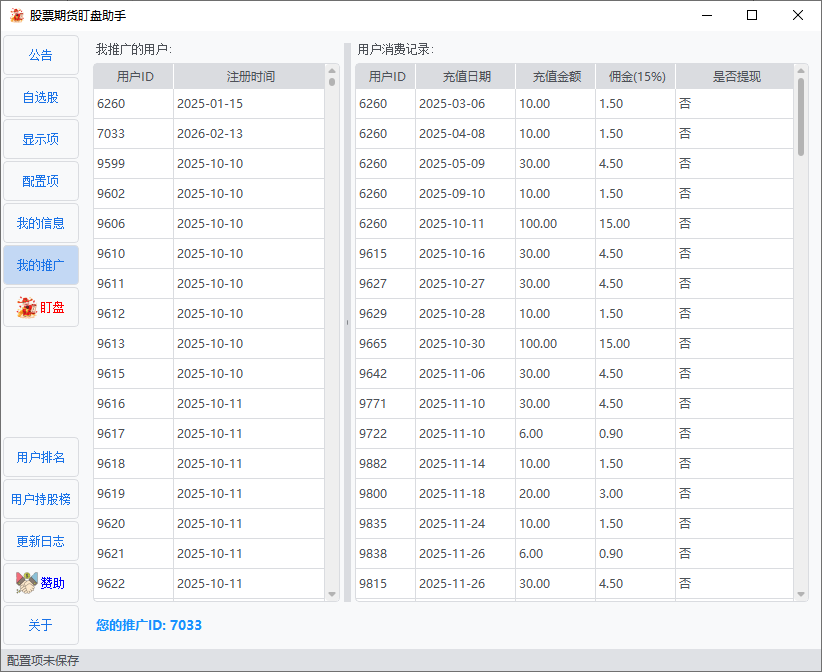This screenshot has height=672, width=822.
Task: Open the 关于 page
Action: click(x=41, y=625)
